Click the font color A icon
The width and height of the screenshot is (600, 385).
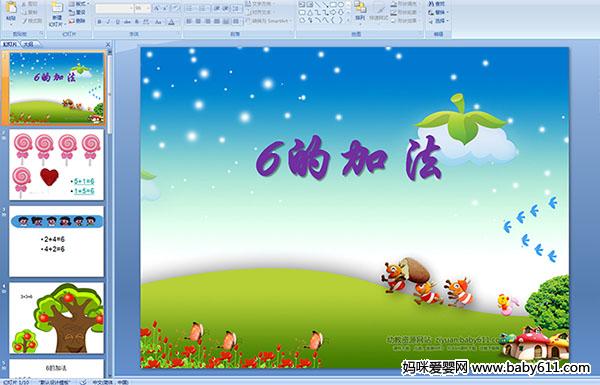point(171,22)
